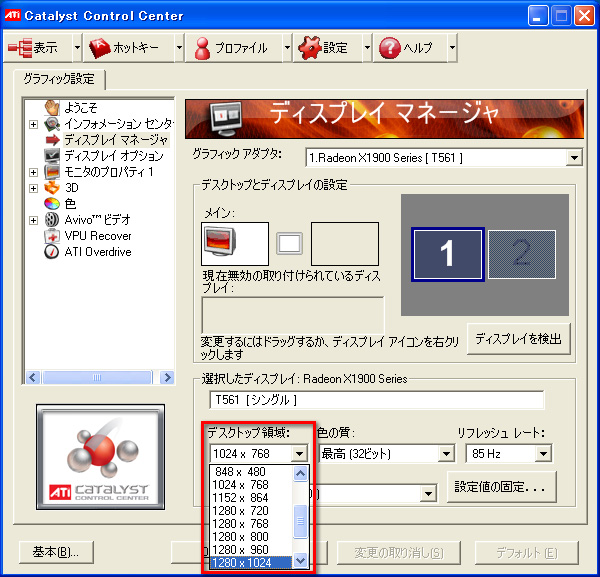Click the T561 [シングル] display field
Screen dimensions: 600x577
(x=377, y=400)
